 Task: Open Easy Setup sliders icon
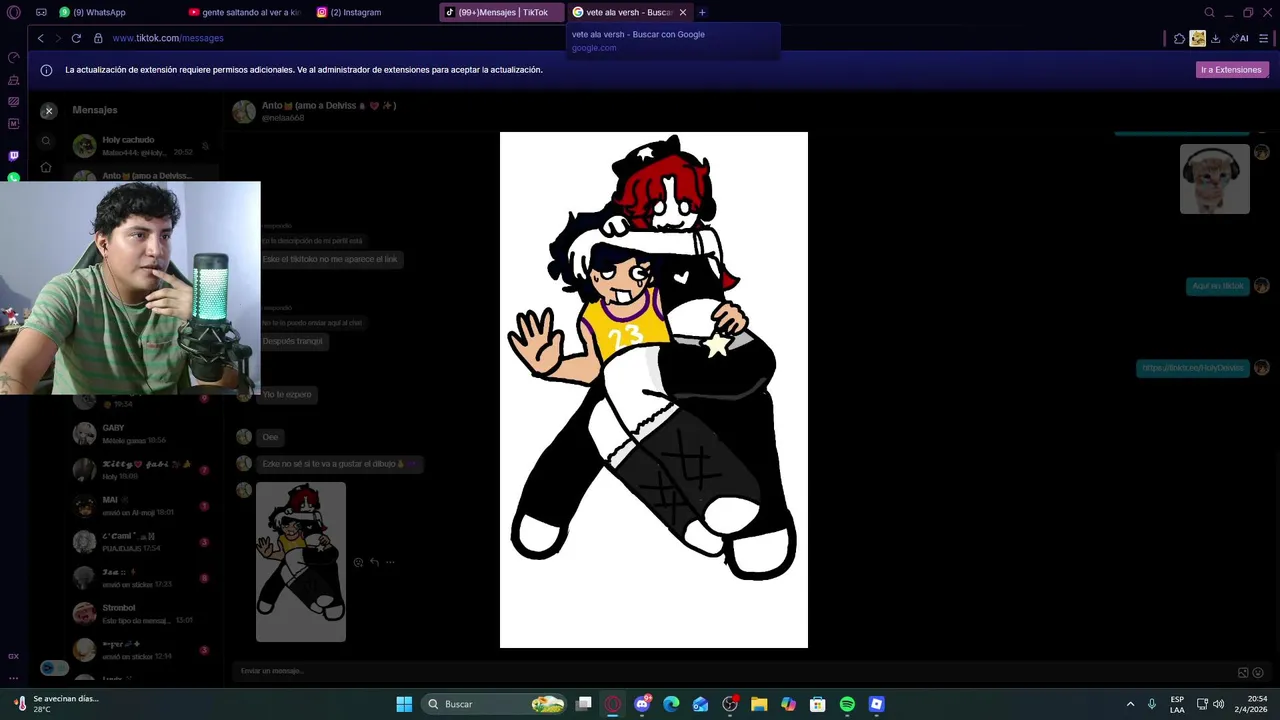click(1264, 39)
